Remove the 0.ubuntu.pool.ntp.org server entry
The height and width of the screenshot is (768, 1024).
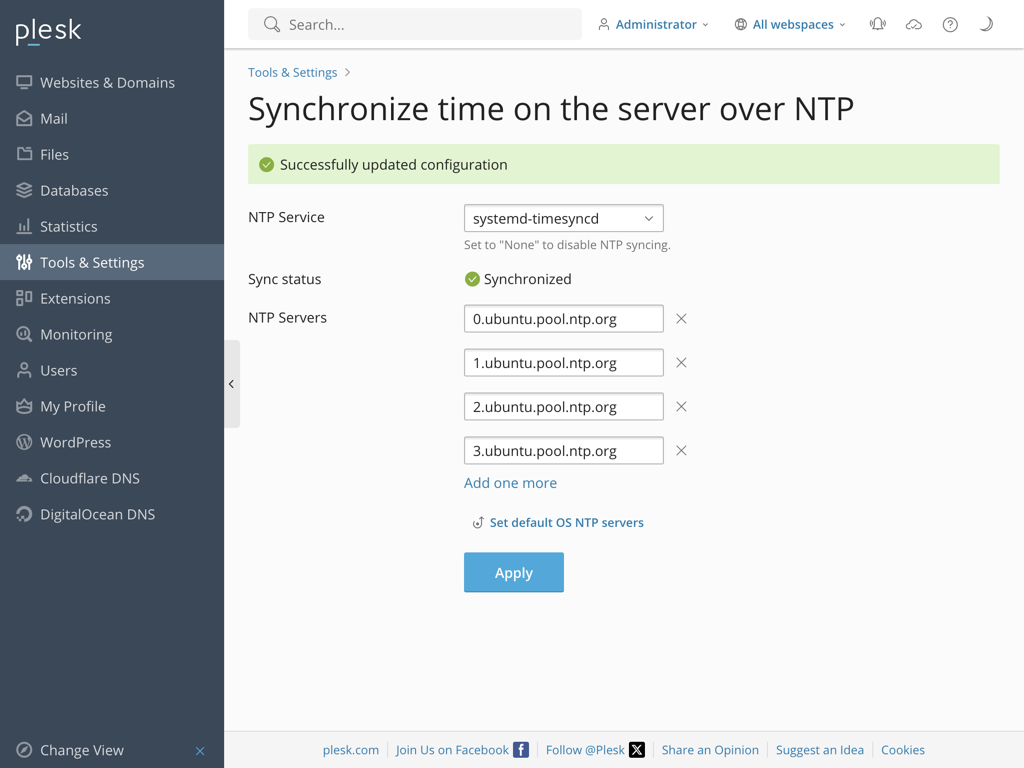[681, 318]
